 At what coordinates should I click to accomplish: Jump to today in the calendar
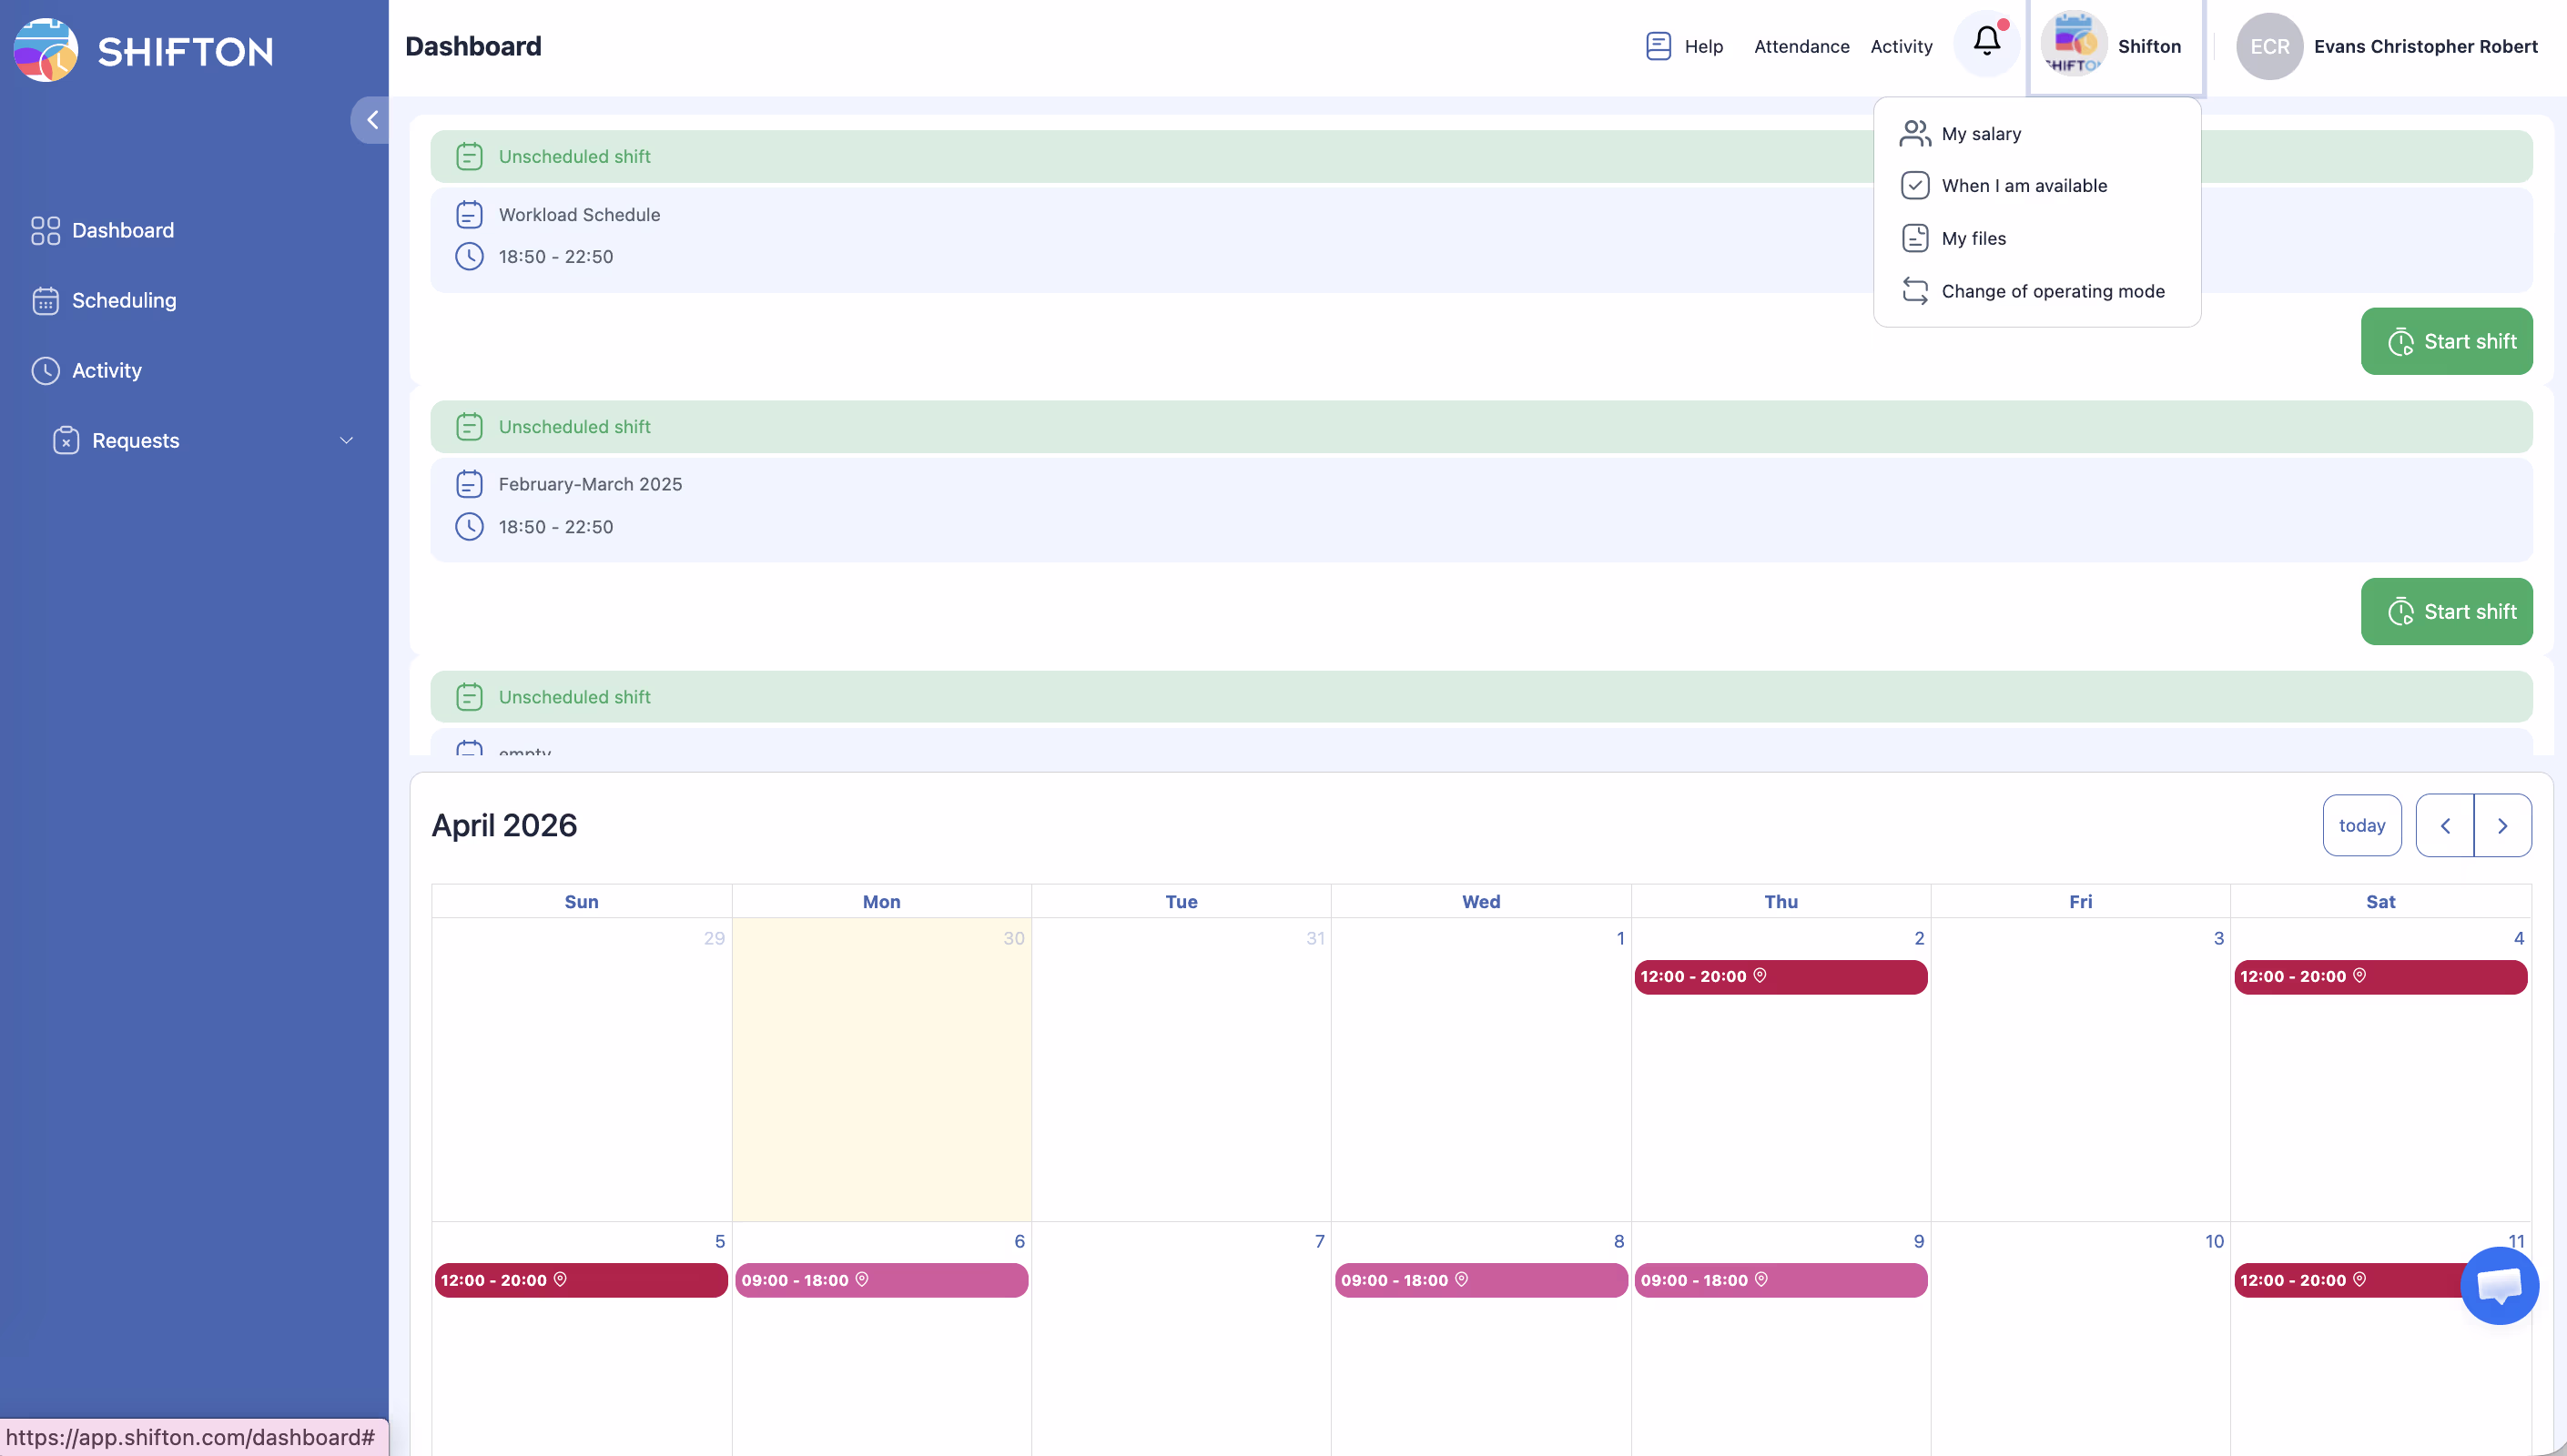click(2361, 825)
